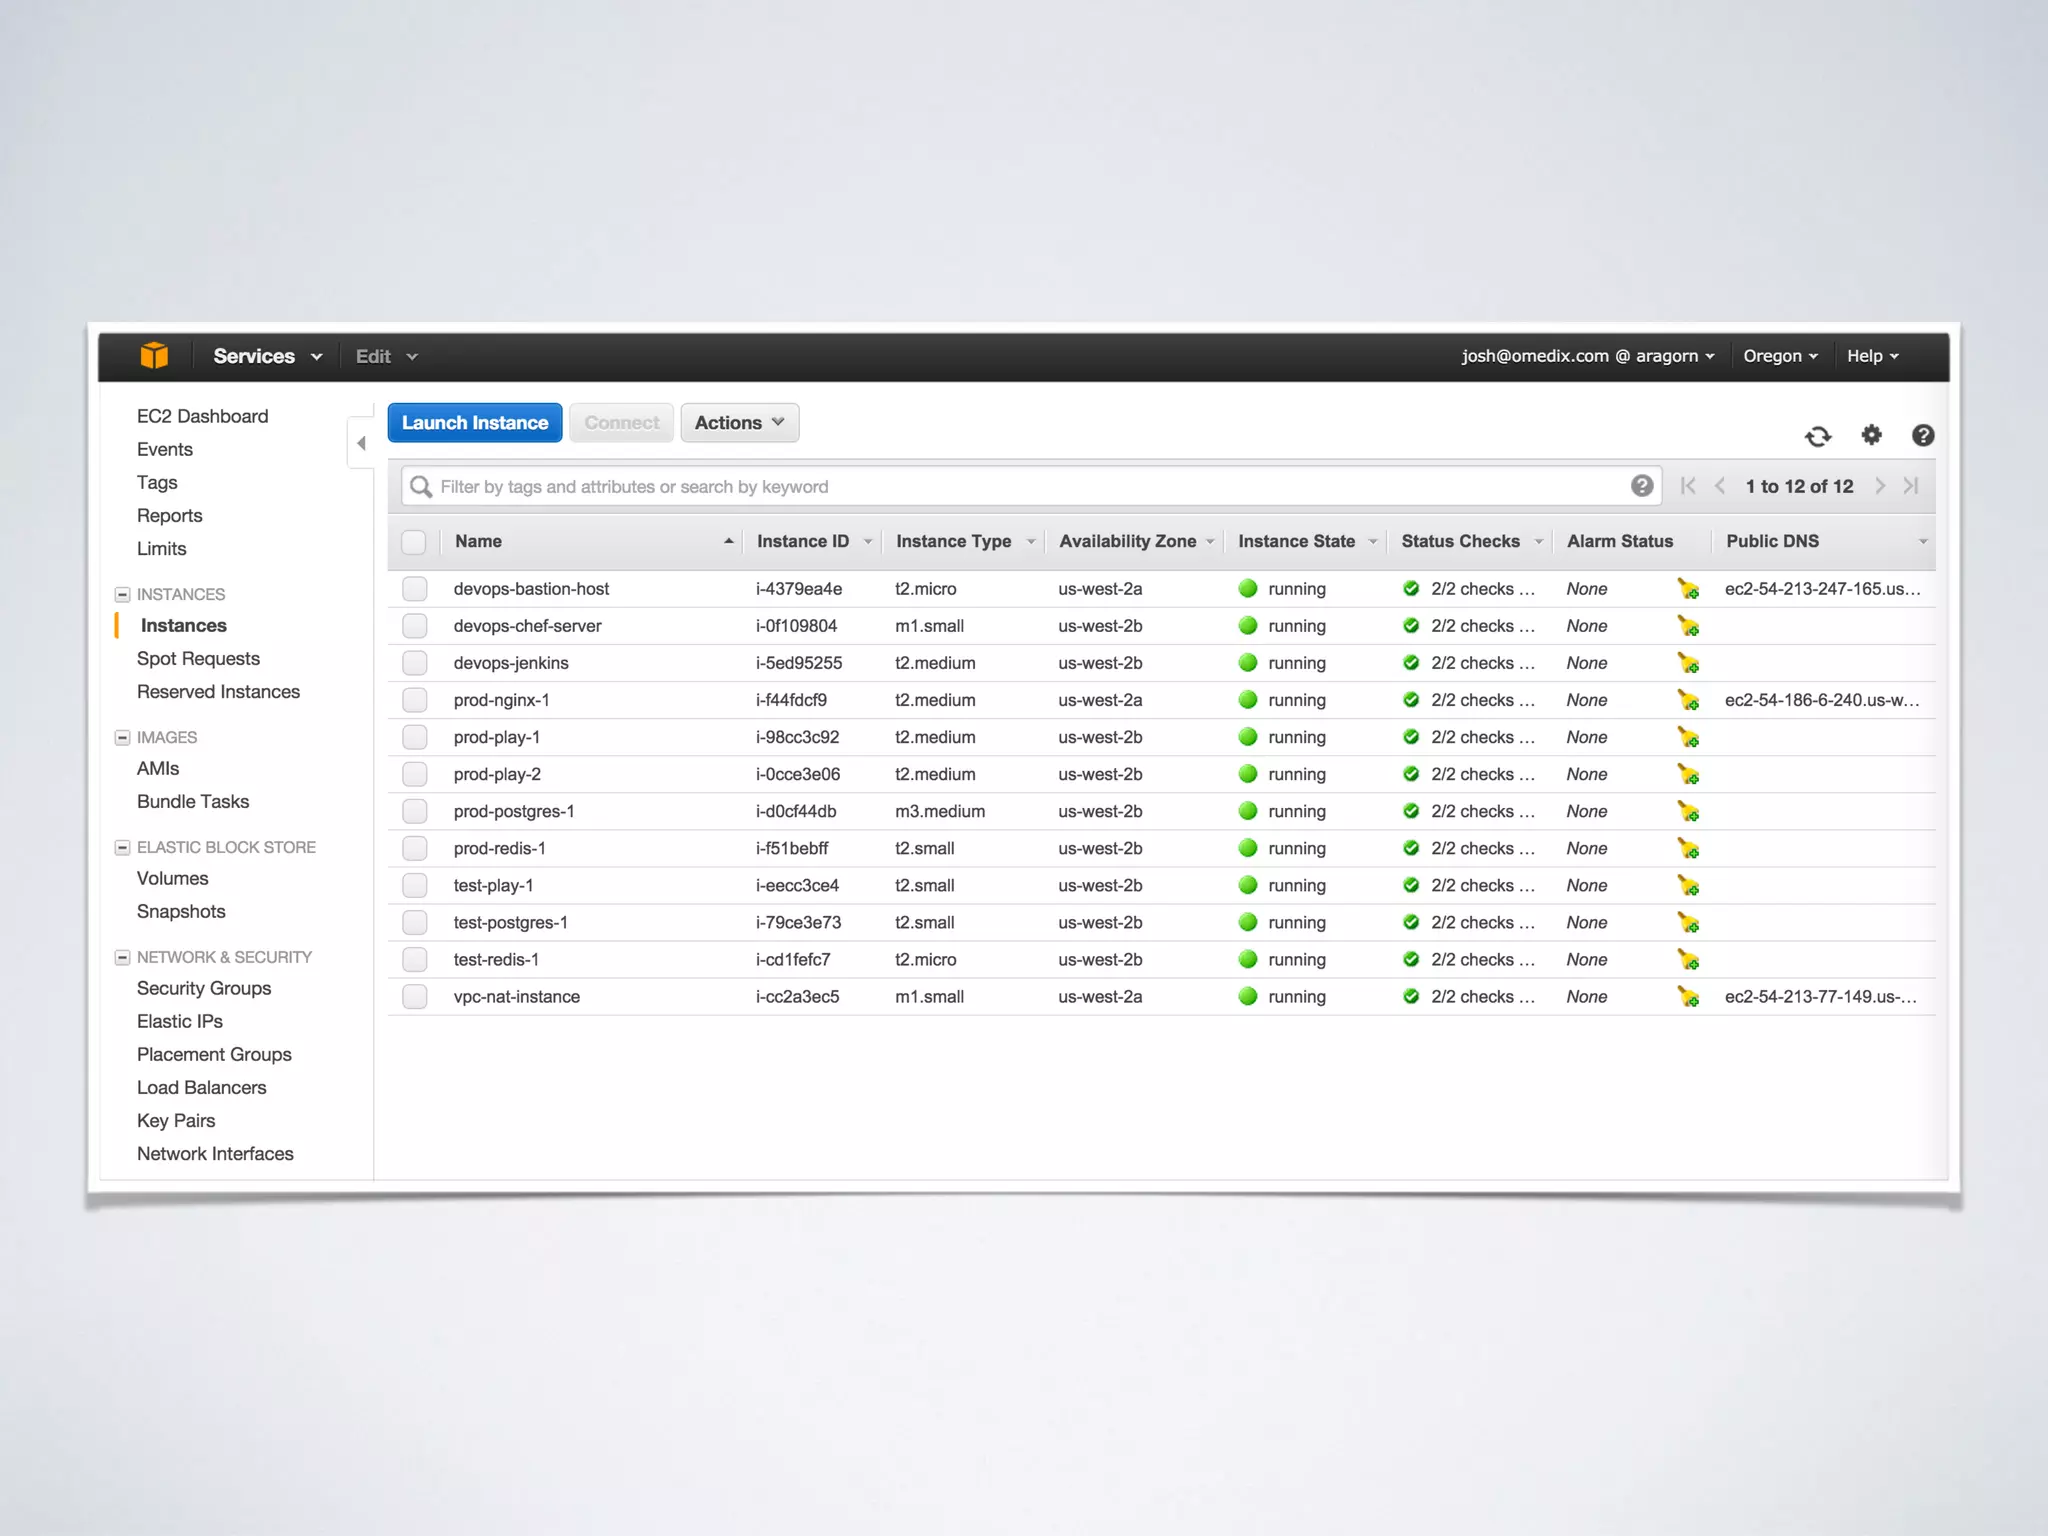Screen dimensions: 2048x1536
Task: Refresh the instances list
Action: tap(1817, 436)
